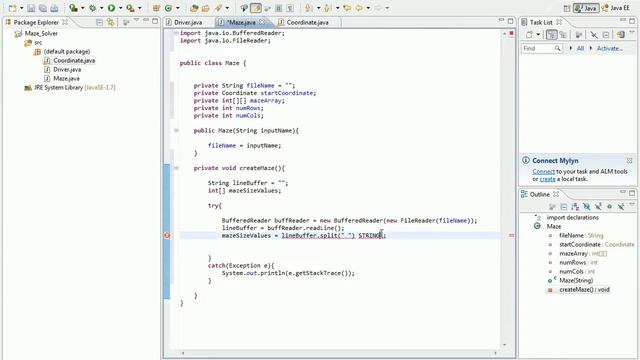640x360 pixels.
Task: Click the New Java Class icon
Action: tap(169, 8)
